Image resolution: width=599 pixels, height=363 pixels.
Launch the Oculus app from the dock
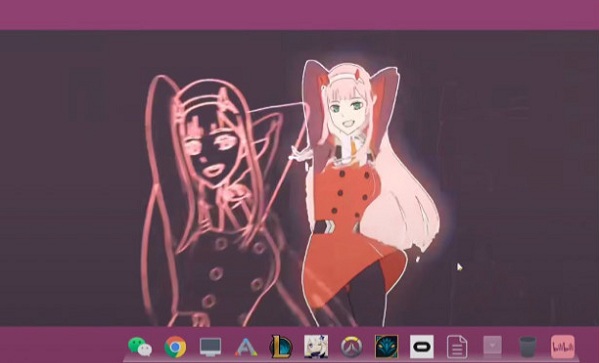point(422,347)
